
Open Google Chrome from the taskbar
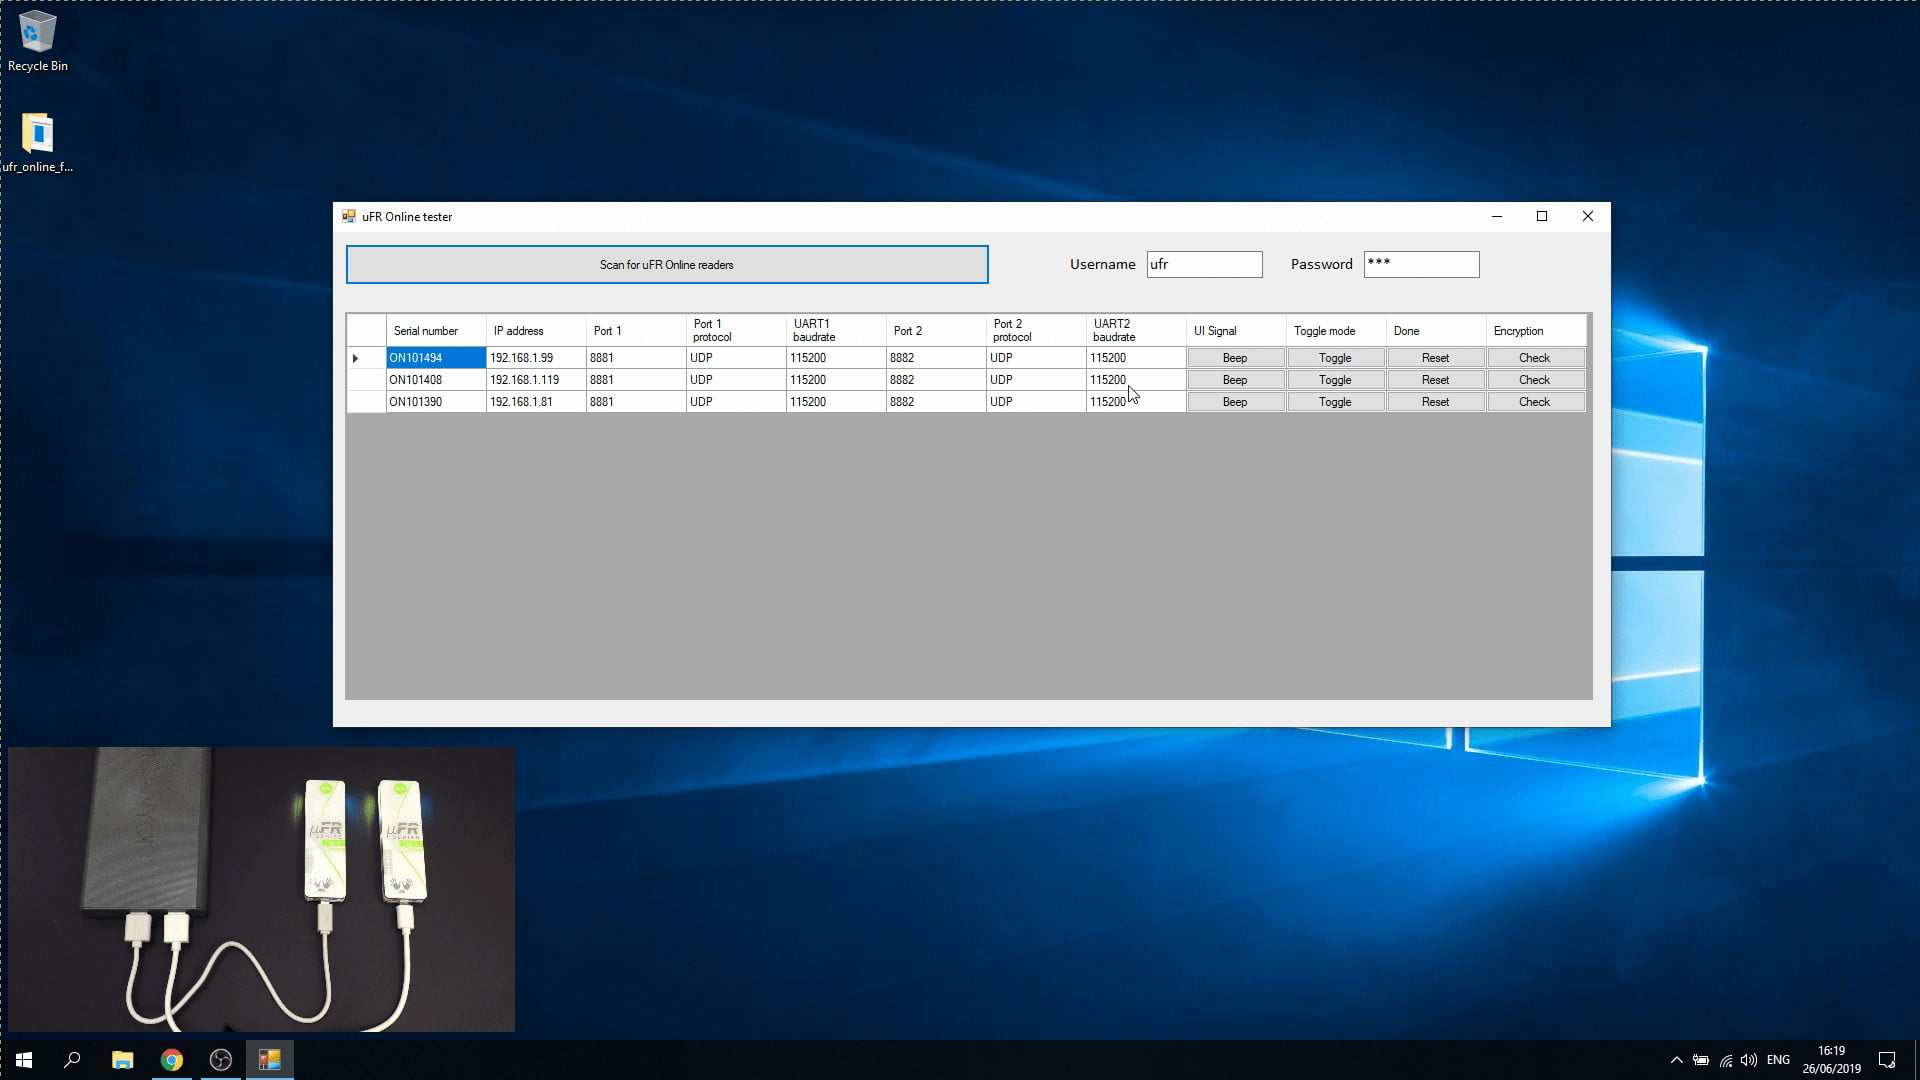(171, 1060)
